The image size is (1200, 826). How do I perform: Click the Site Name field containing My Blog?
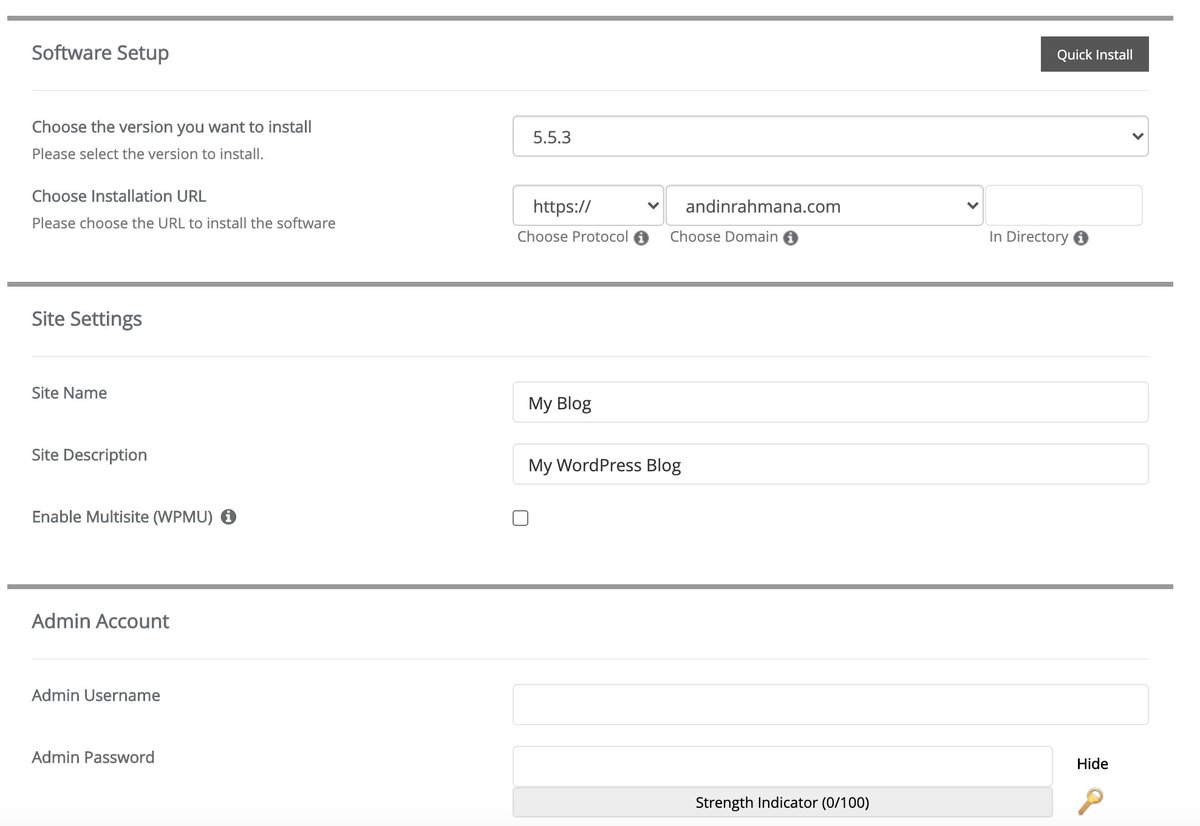coord(830,402)
